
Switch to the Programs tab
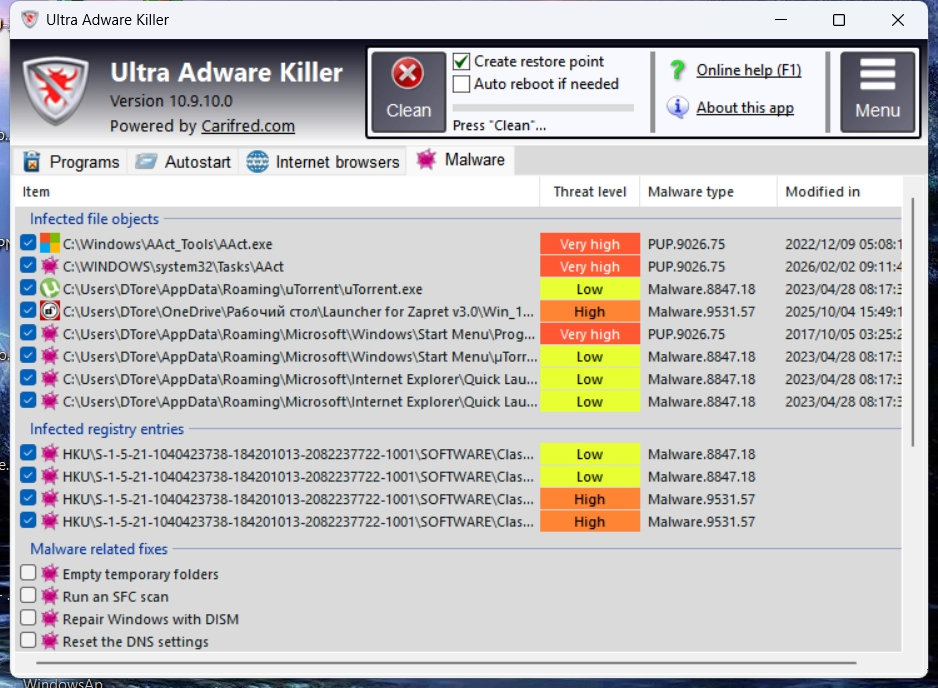[x=71, y=162]
